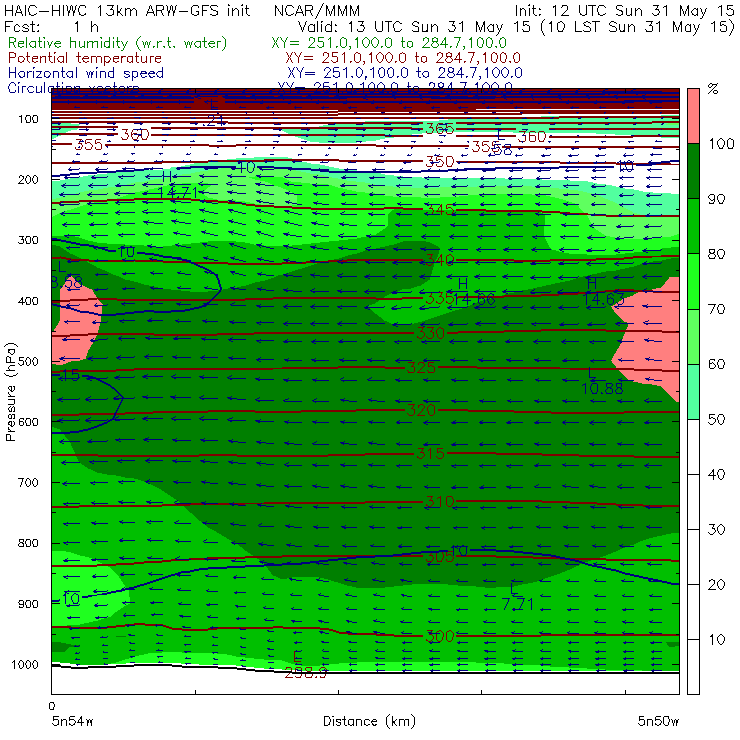Click the white 40–50% colorbar segment
Image resolution: width=740 pixels, height=740 pixels.
693,447
